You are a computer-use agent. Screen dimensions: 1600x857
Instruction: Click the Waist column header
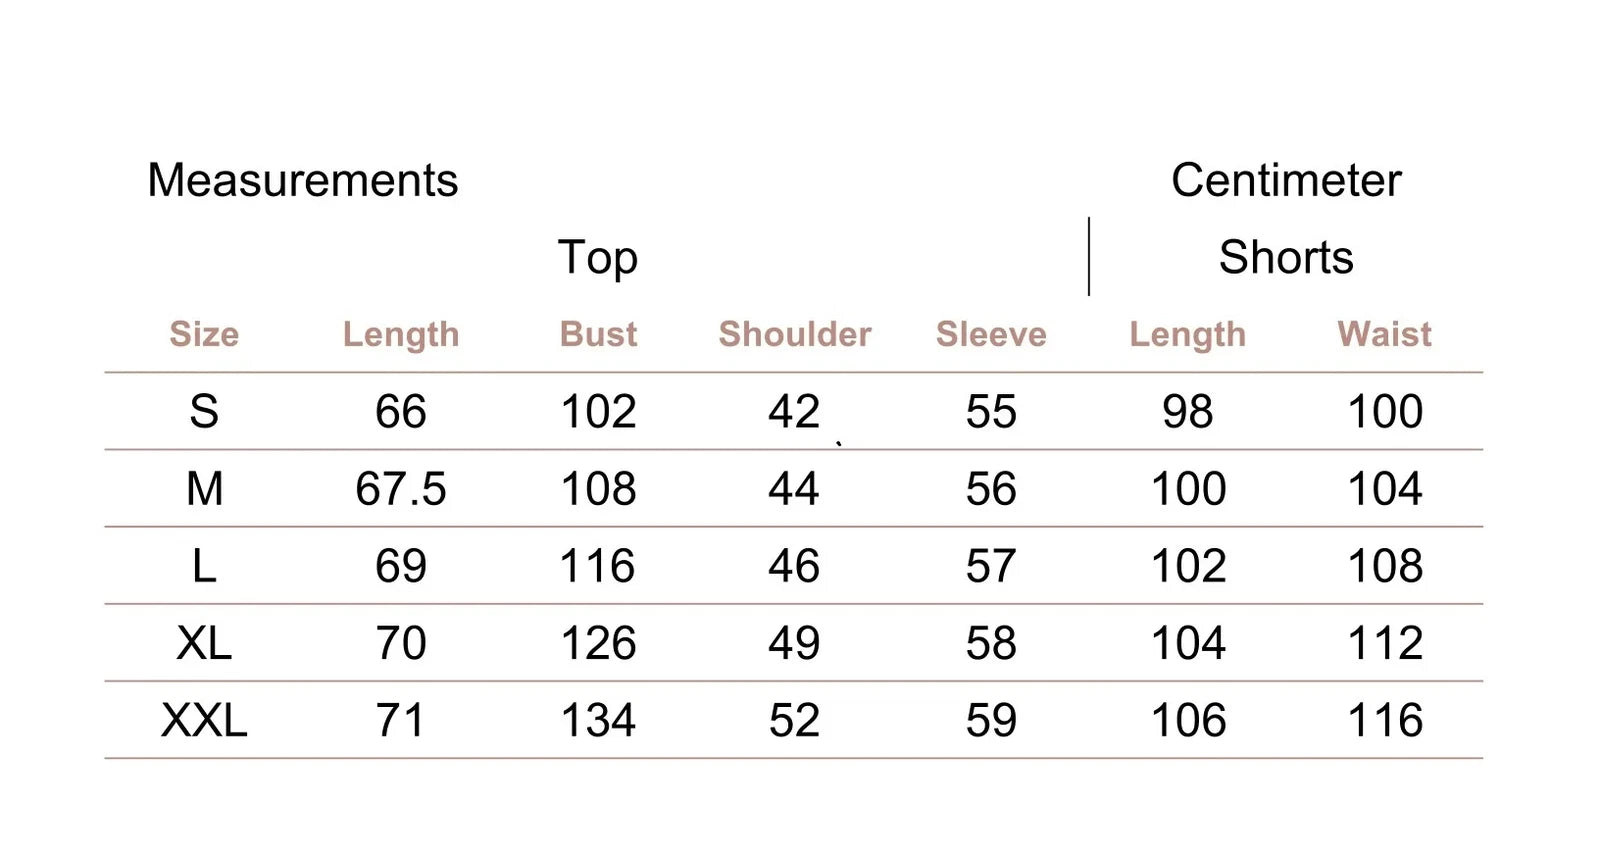(x=1384, y=334)
